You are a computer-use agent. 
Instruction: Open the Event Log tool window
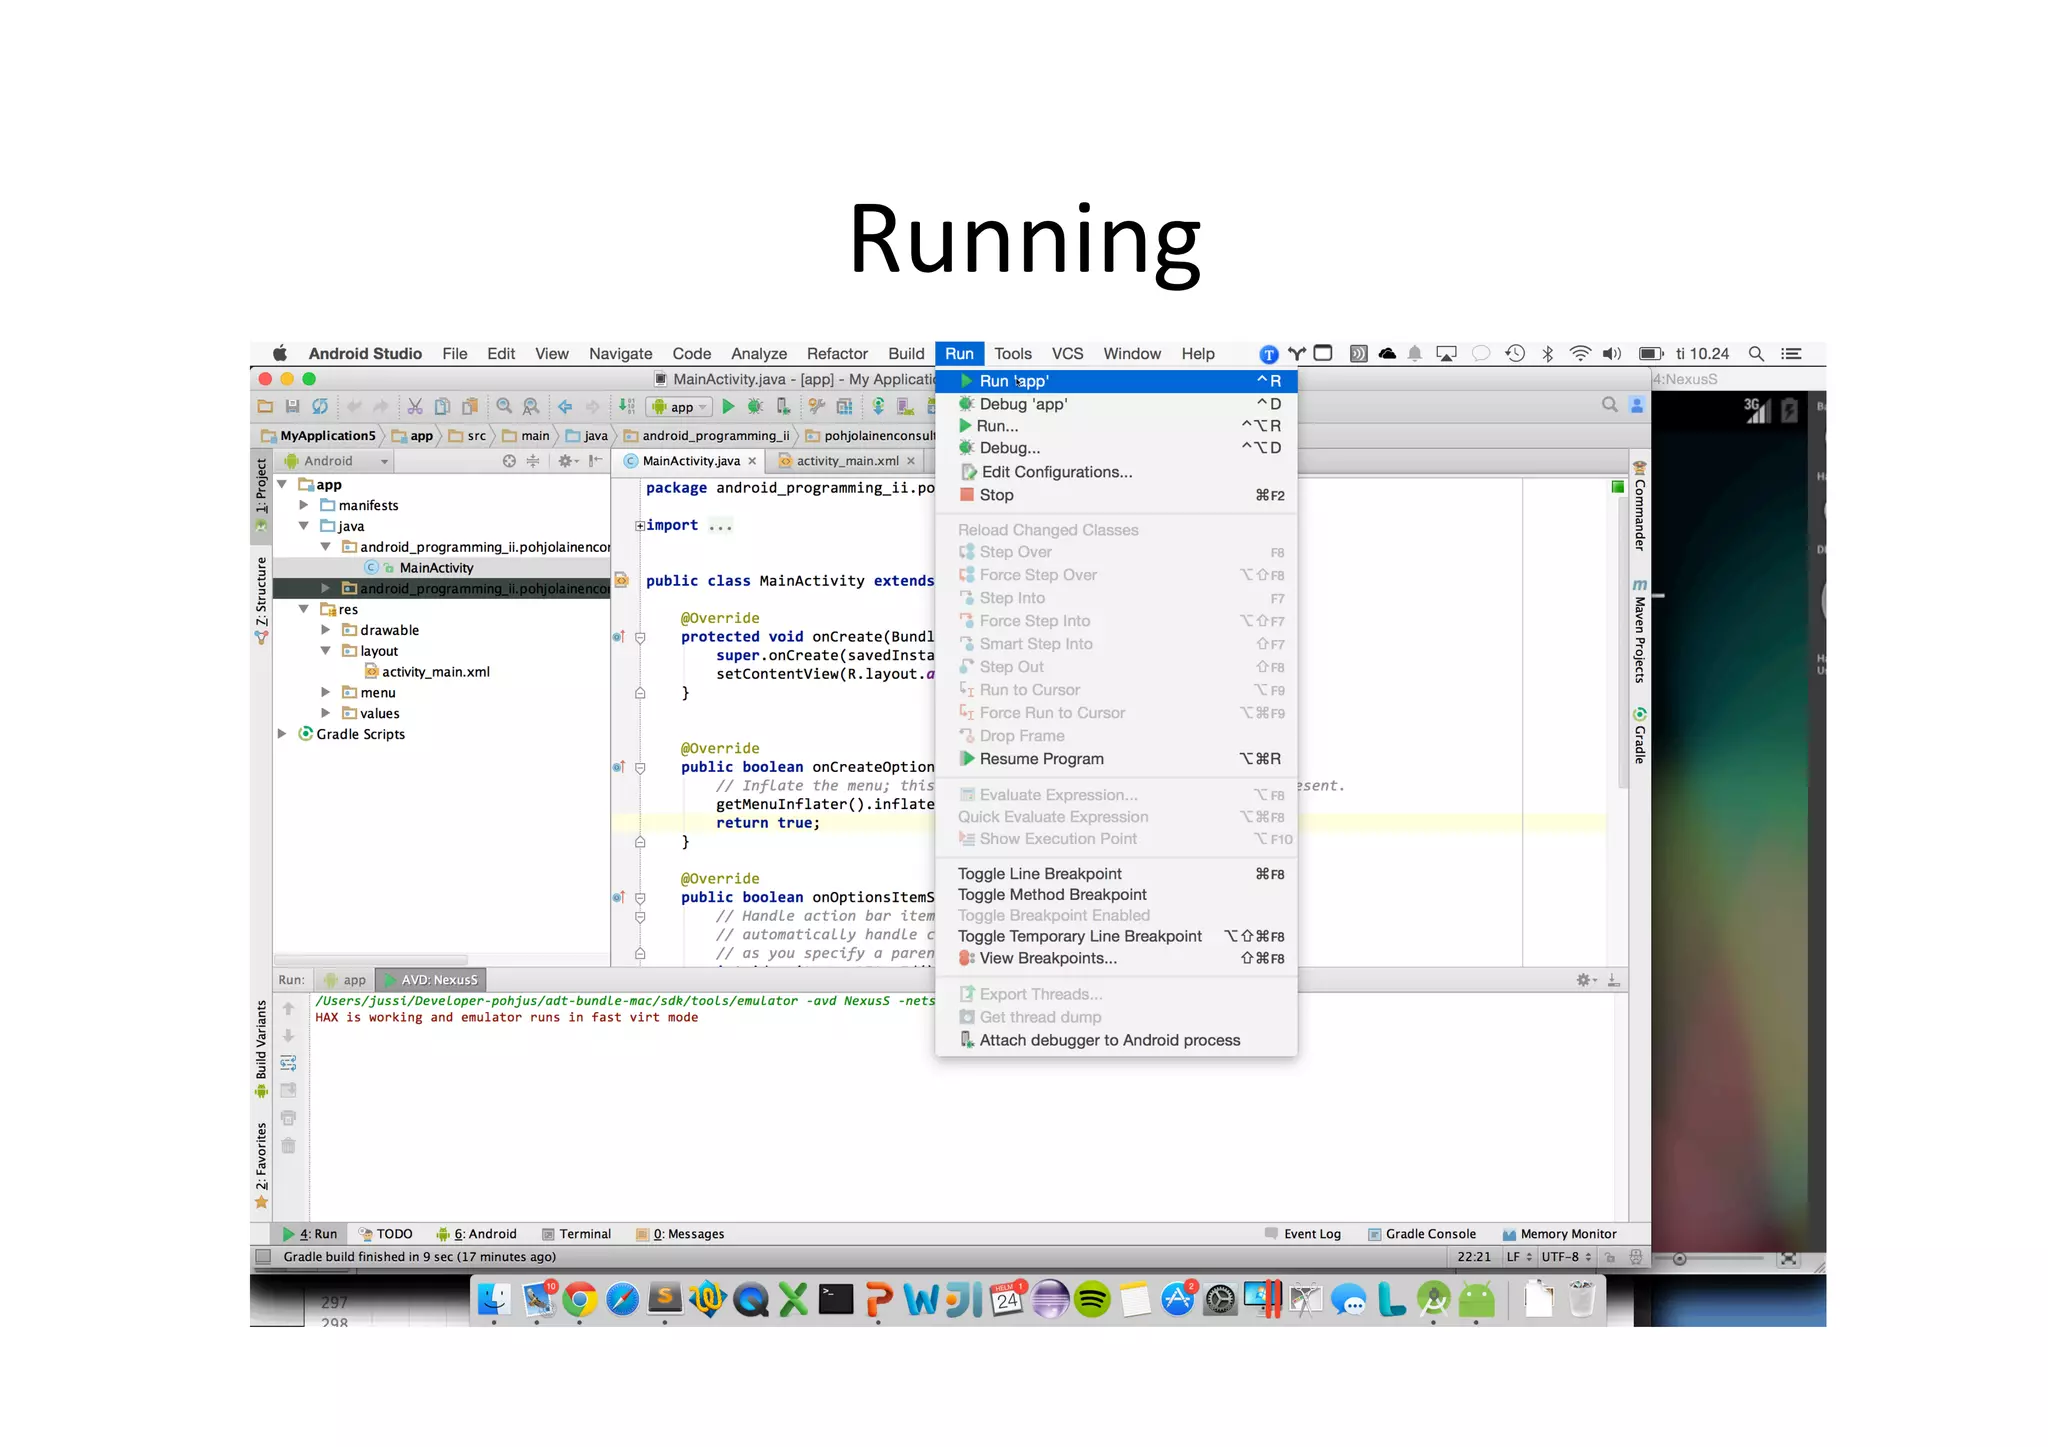coord(1302,1234)
